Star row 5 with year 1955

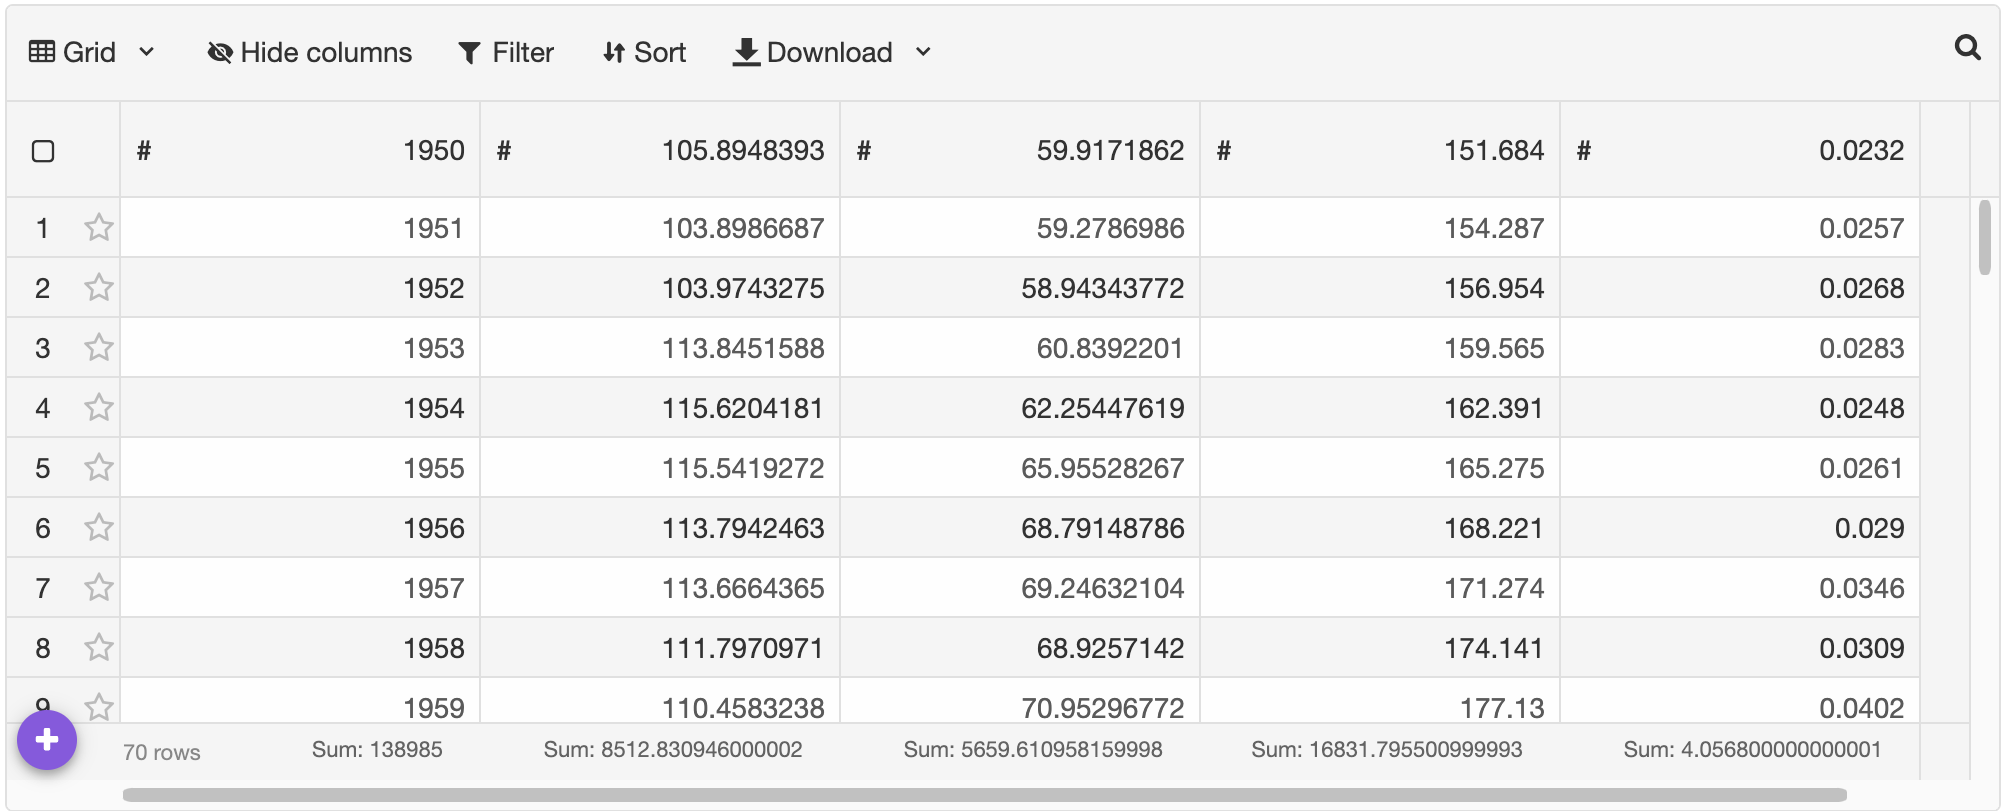98,468
